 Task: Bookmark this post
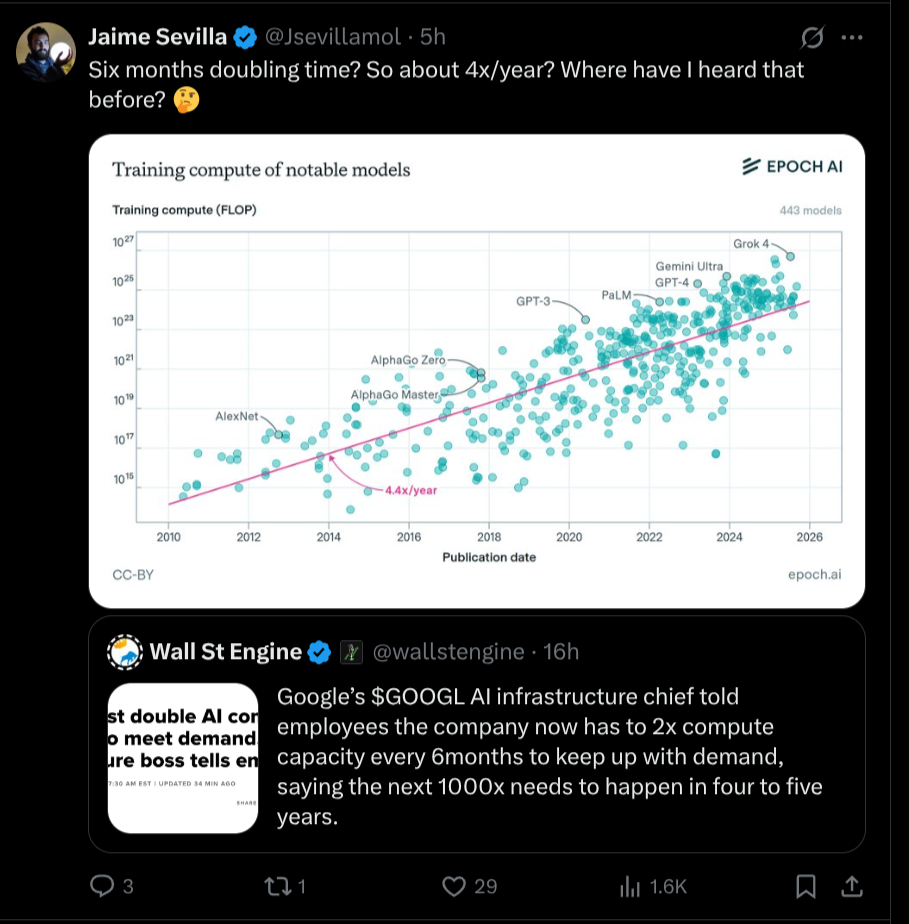click(x=806, y=886)
